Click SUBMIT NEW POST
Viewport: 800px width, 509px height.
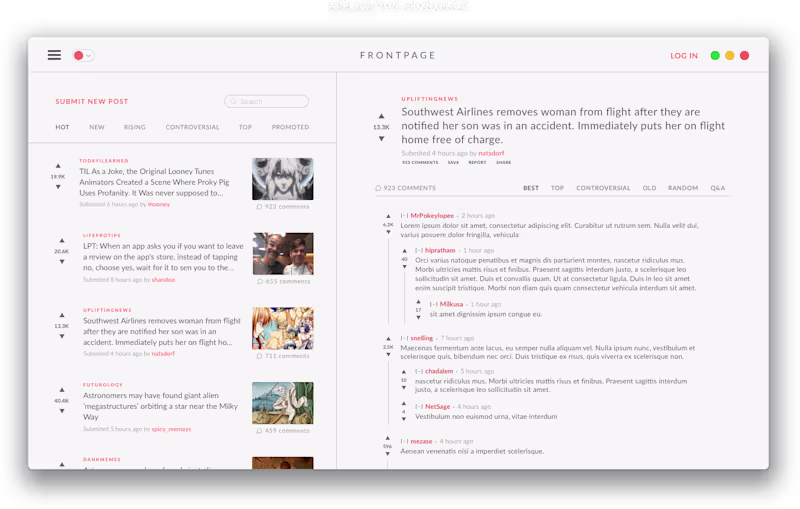point(92,101)
